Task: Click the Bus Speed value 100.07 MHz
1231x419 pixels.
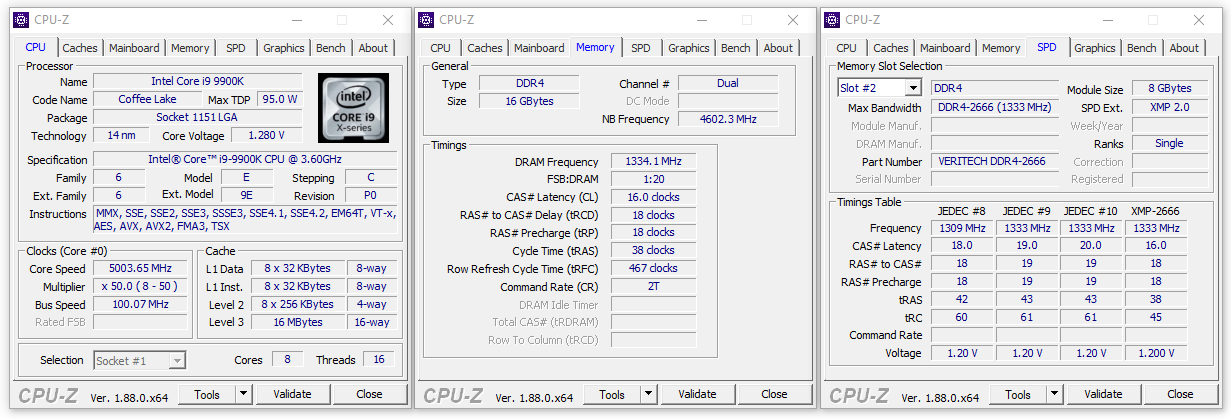Action: click(x=141, y=304)
